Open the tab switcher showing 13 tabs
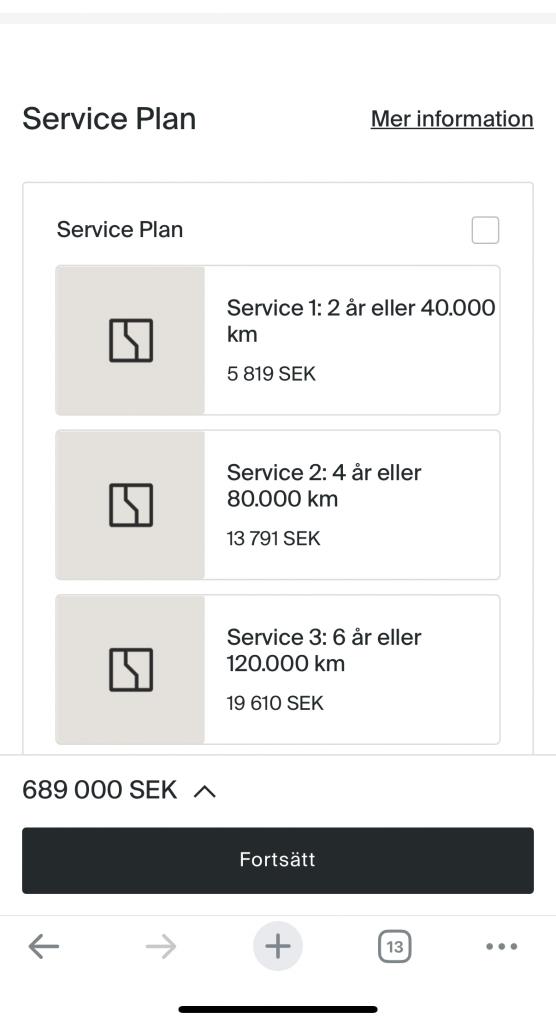The width and height of the screenshot is (556, 1024). coord(395,946)
